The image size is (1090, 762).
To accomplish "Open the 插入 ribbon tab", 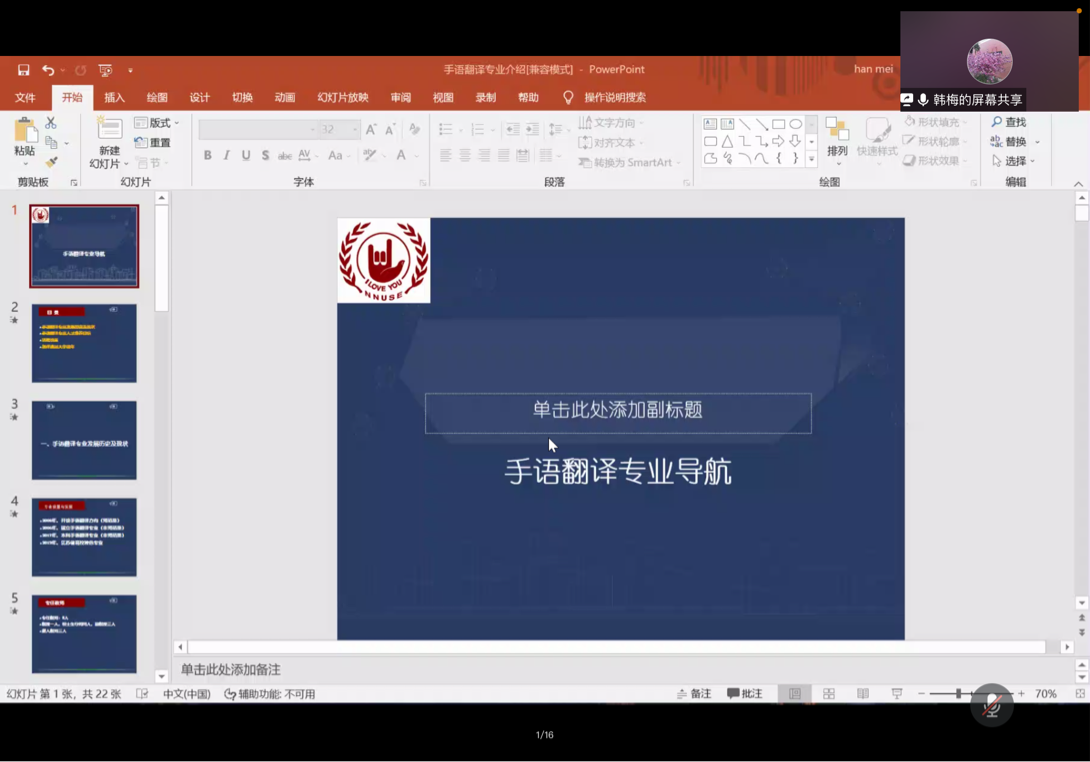I will [115, 98].
